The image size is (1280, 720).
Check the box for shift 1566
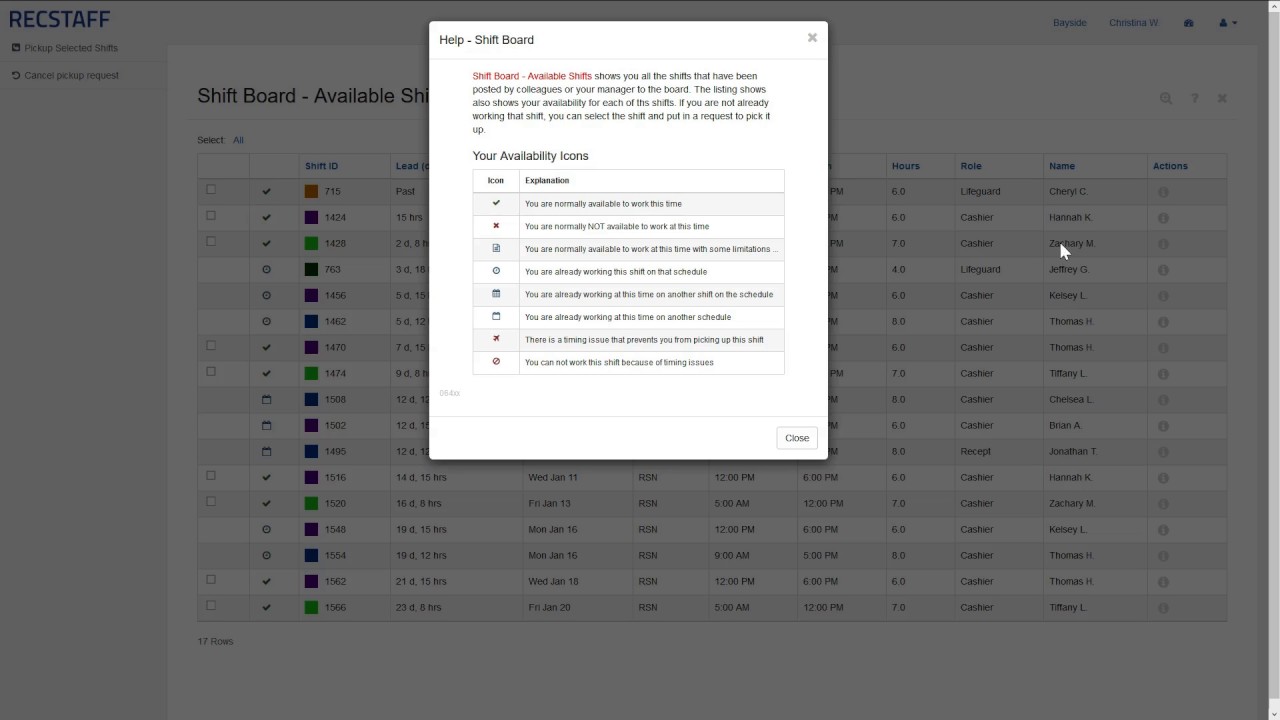coord(211,606)
